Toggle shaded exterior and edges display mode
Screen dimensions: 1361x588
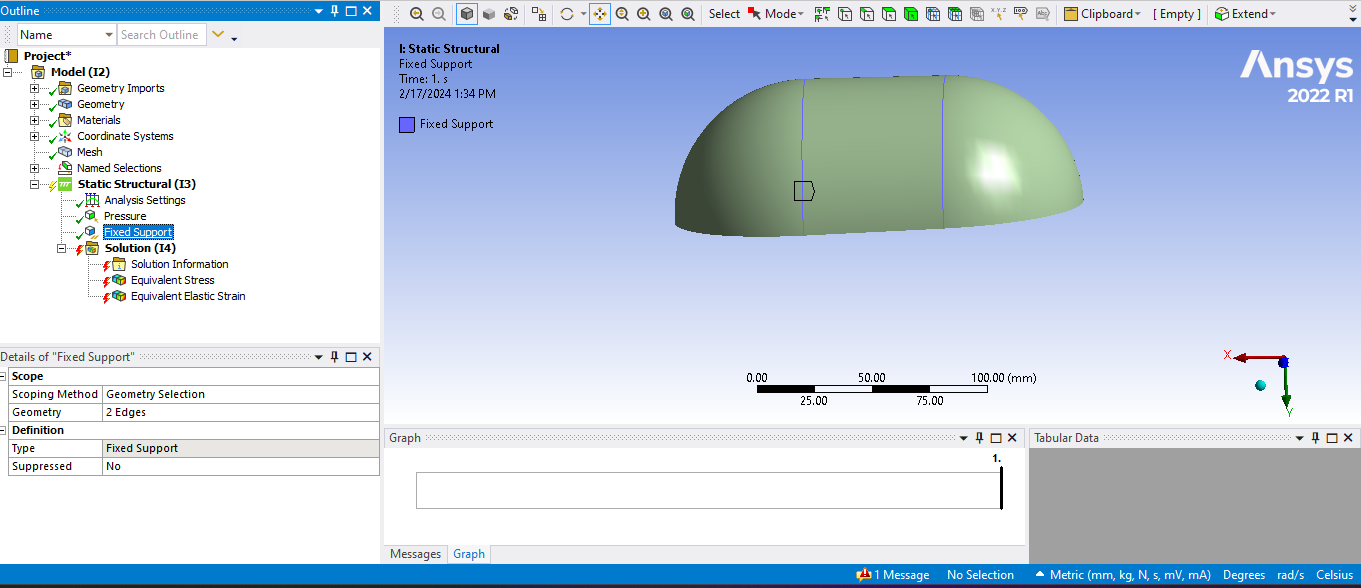click(x=467, y=14)
